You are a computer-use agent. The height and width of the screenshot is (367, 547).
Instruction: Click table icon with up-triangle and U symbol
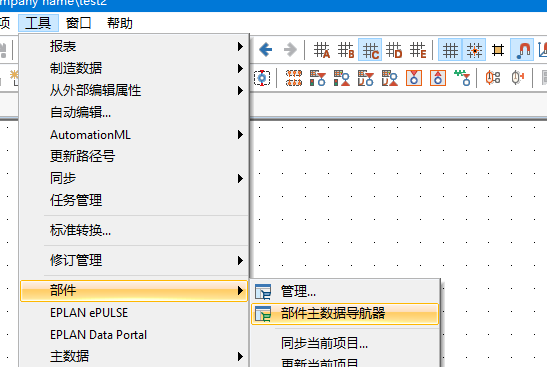[390, 78]
